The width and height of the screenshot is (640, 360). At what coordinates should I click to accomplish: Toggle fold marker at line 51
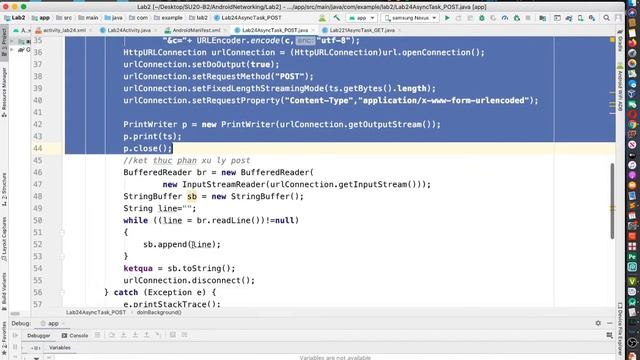(x=62, y=233)
